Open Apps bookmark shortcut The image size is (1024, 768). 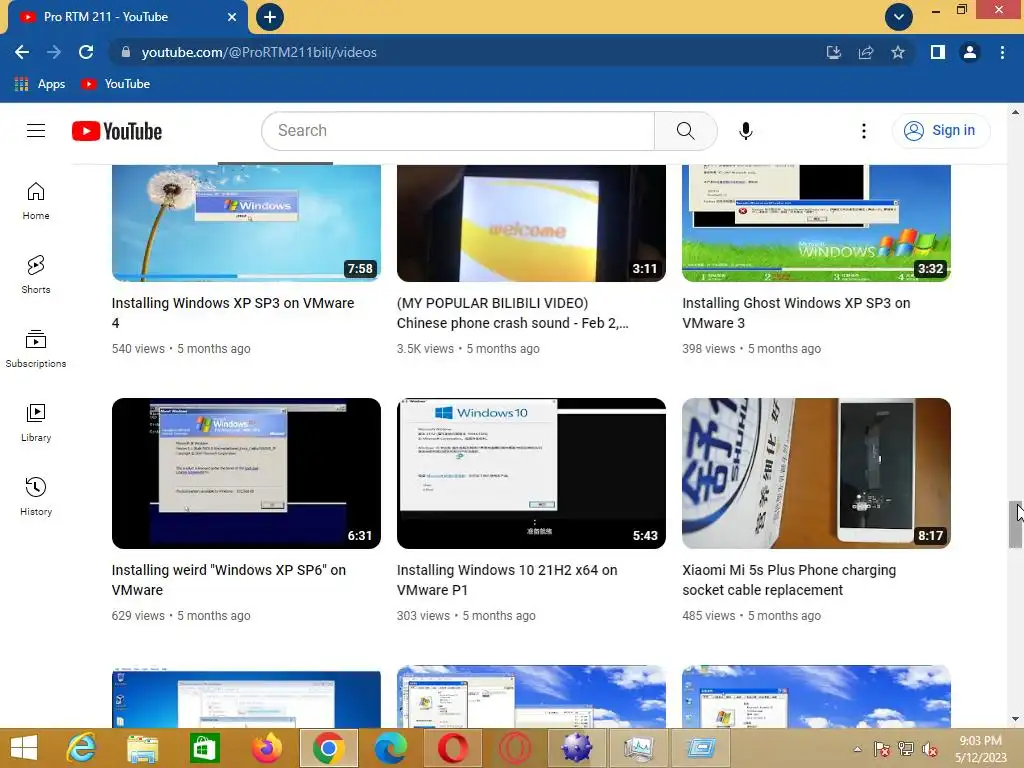(x=40, y=84)
